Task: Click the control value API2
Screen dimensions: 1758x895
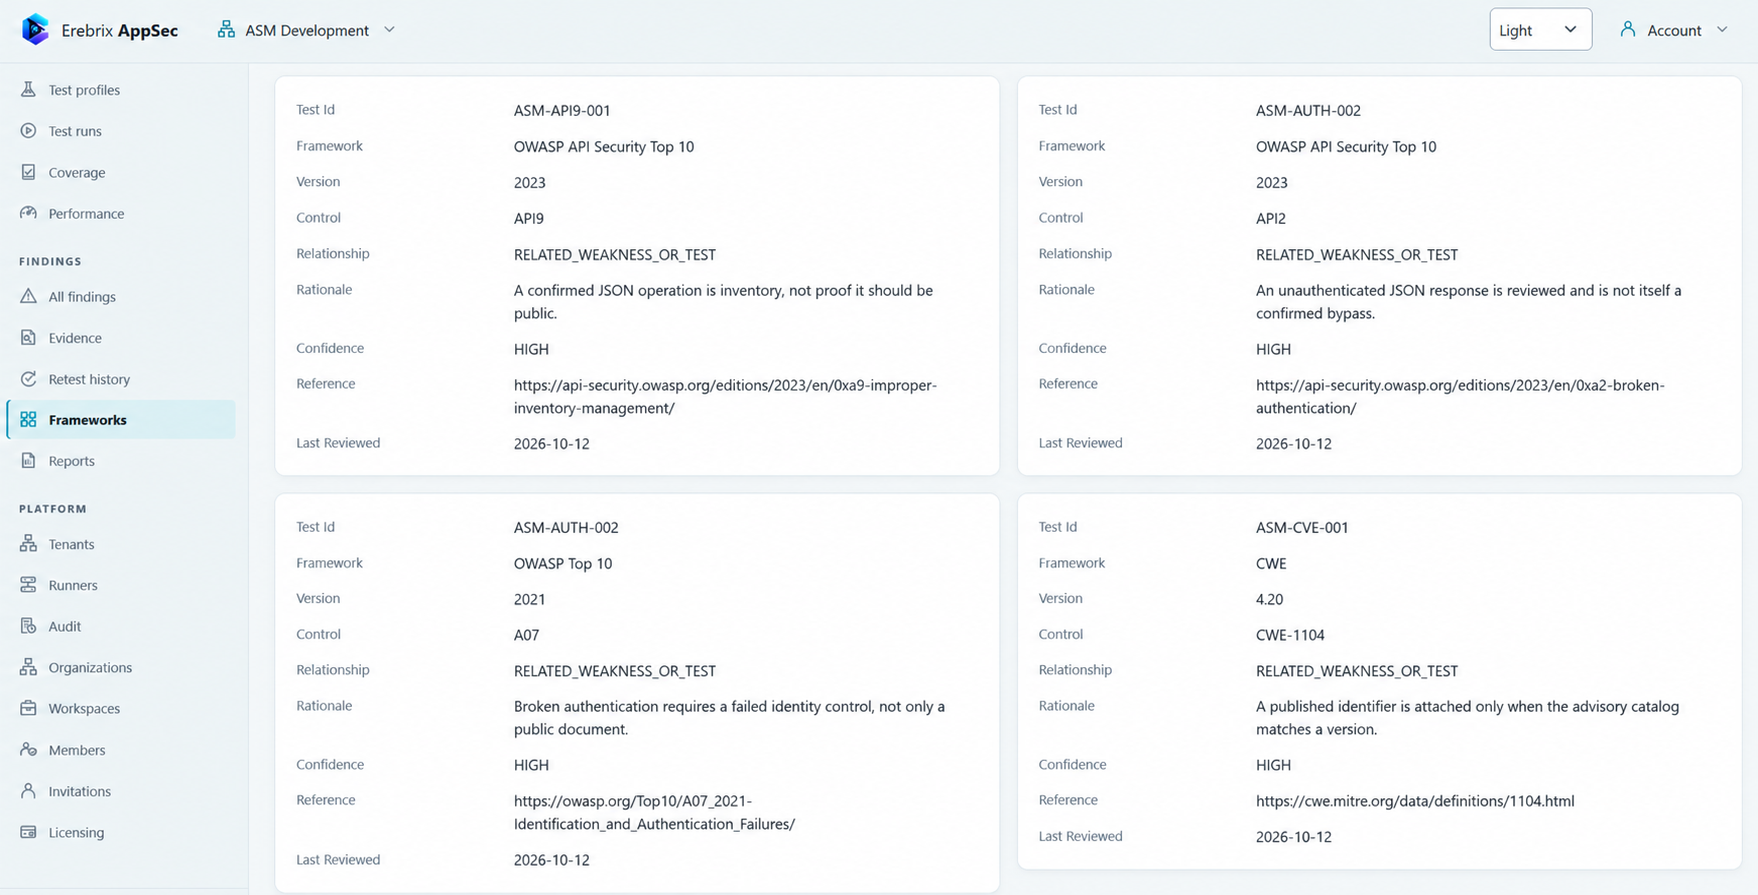Action: click(x=1271, y=218)
